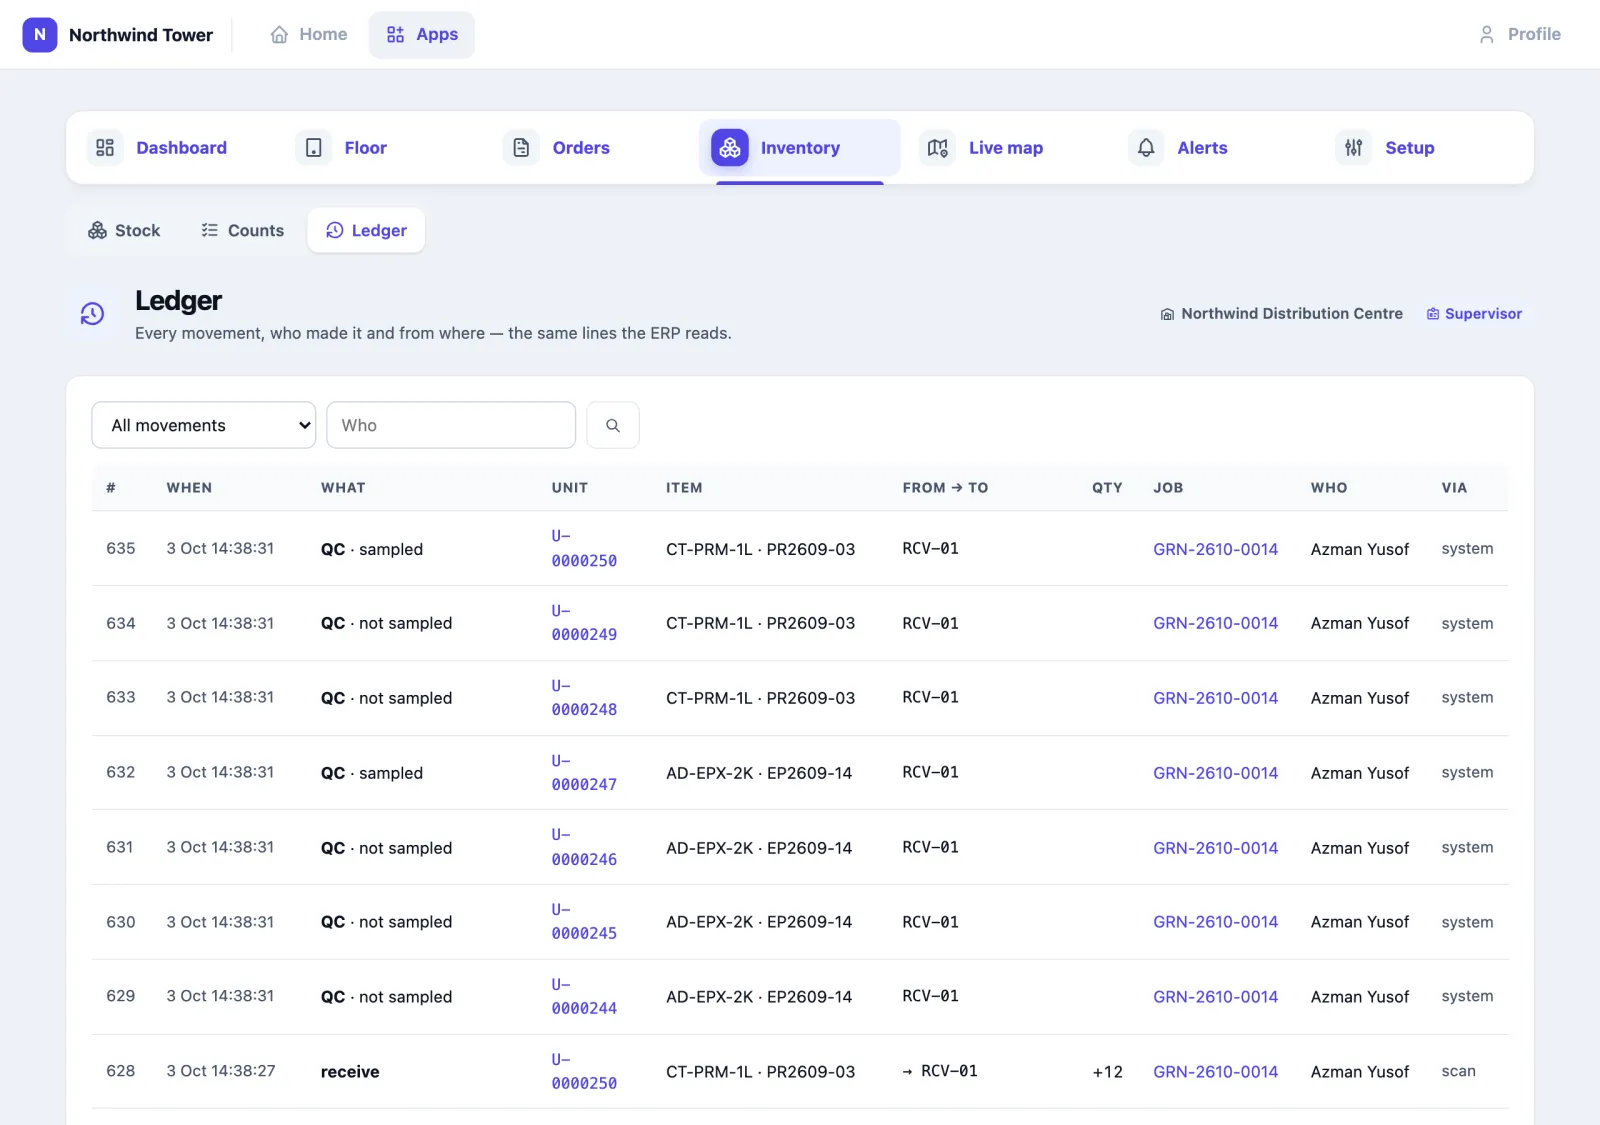The image size is (1600, 1125).
Task: Click the Northwind Tower logo icon
Action: [x=40, y=35]
